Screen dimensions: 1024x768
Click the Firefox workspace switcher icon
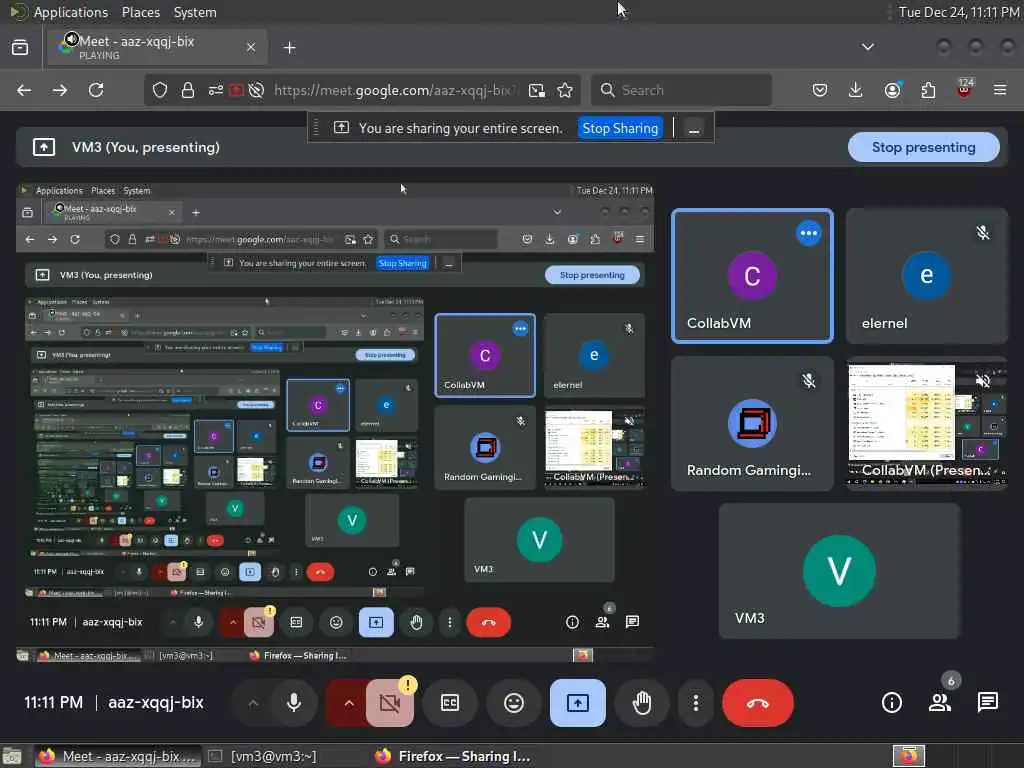click(x=909, y=756)
